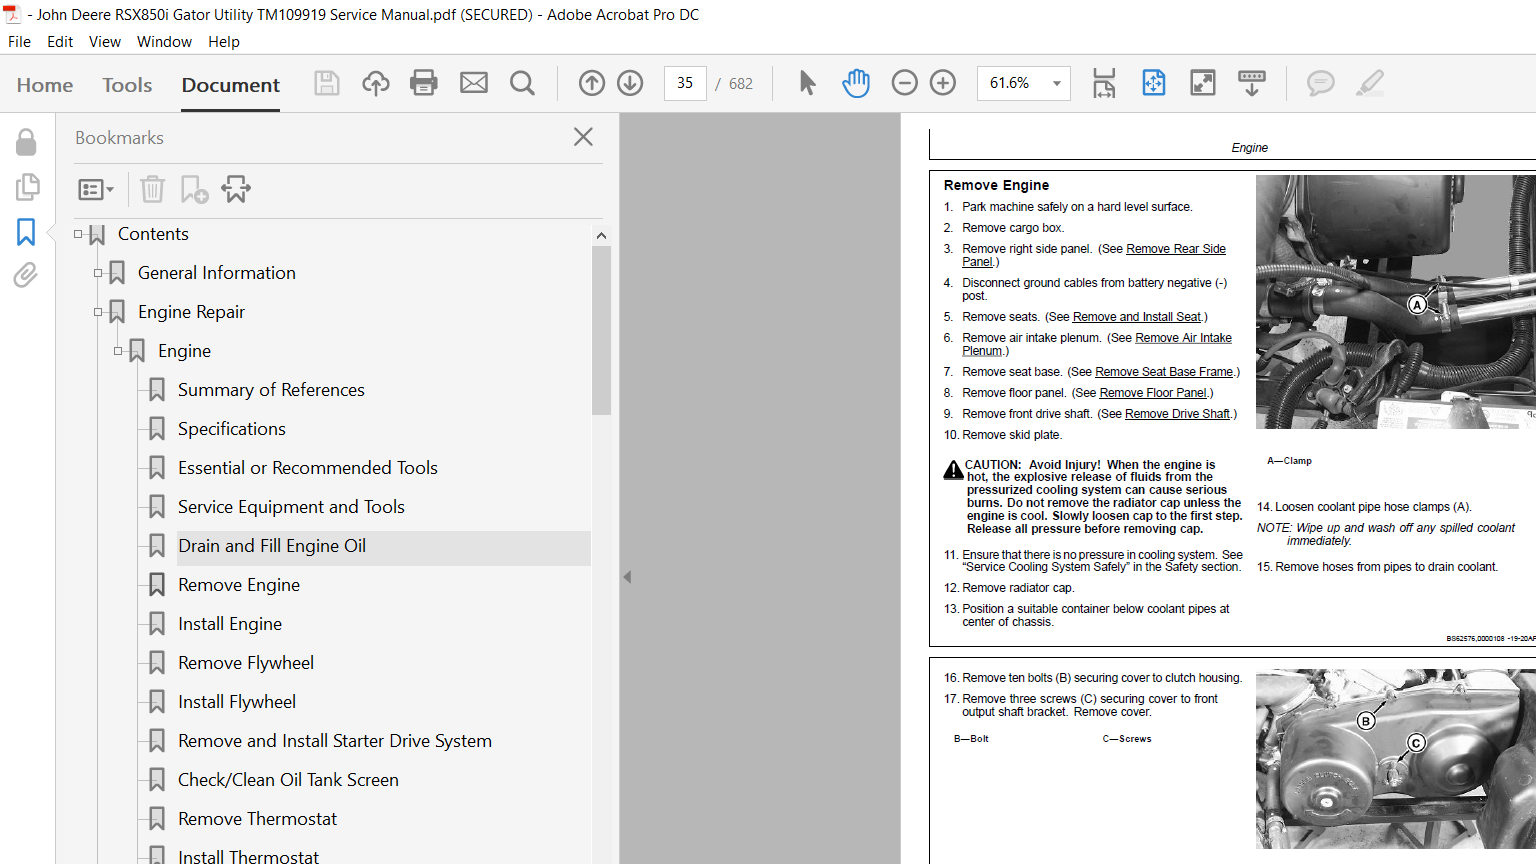Screen dimensions: 1536x864
Task: Collapse the General Information bookmark node
Action: [98, 273]
